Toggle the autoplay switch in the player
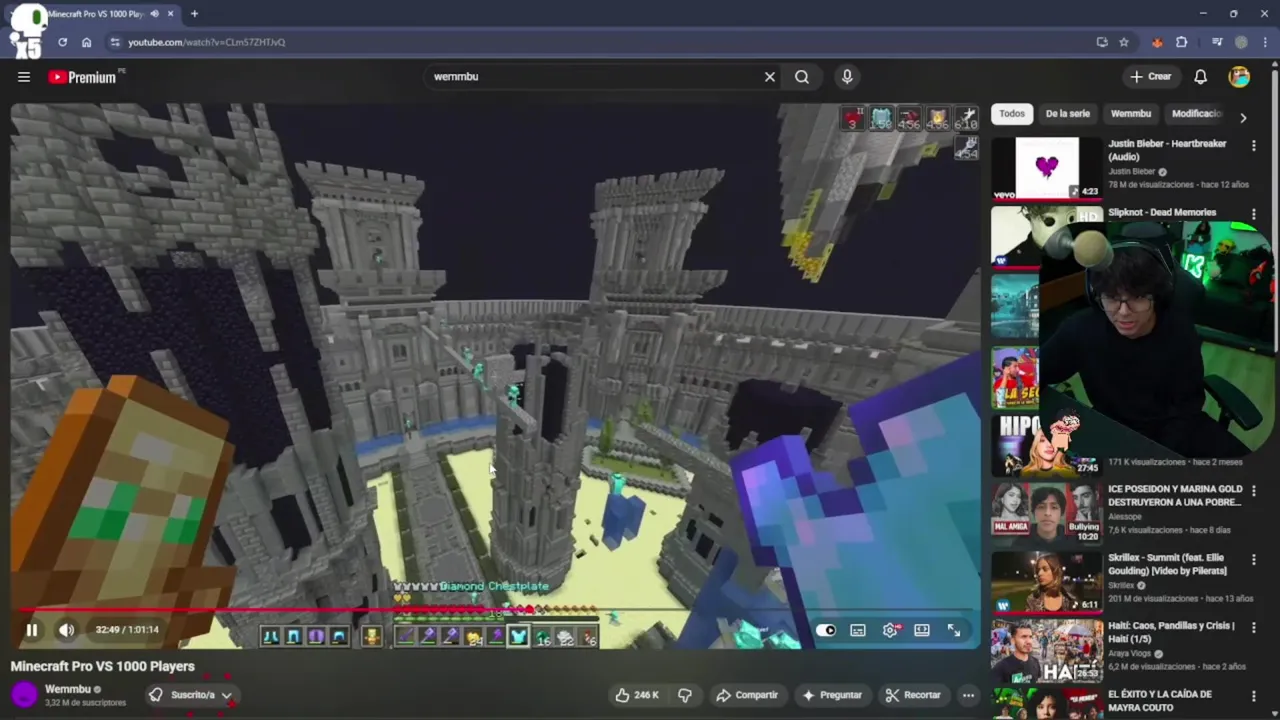Image resolution: width=1280 pixels, height=720 pixels. coord(826,630)
